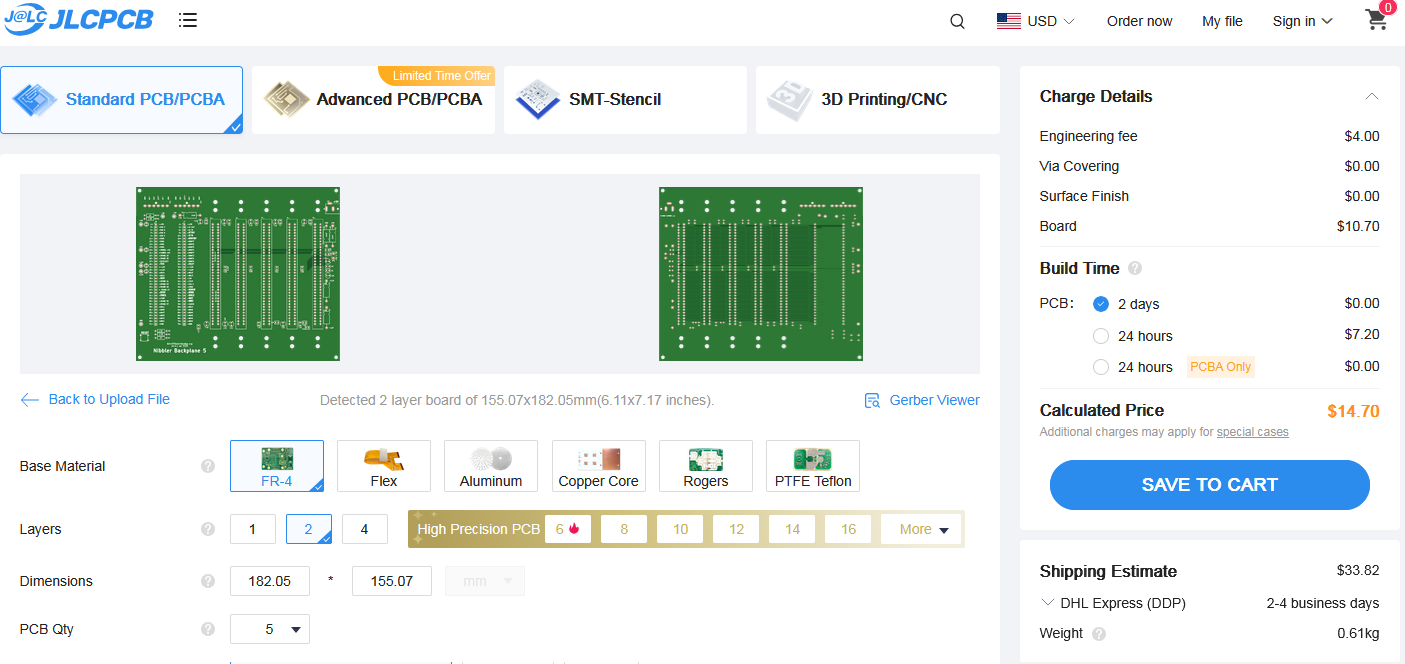The height and width of the screenshot is (664, 1405).
Task: Select the 2 days build time option
Action: point(1101,304)
